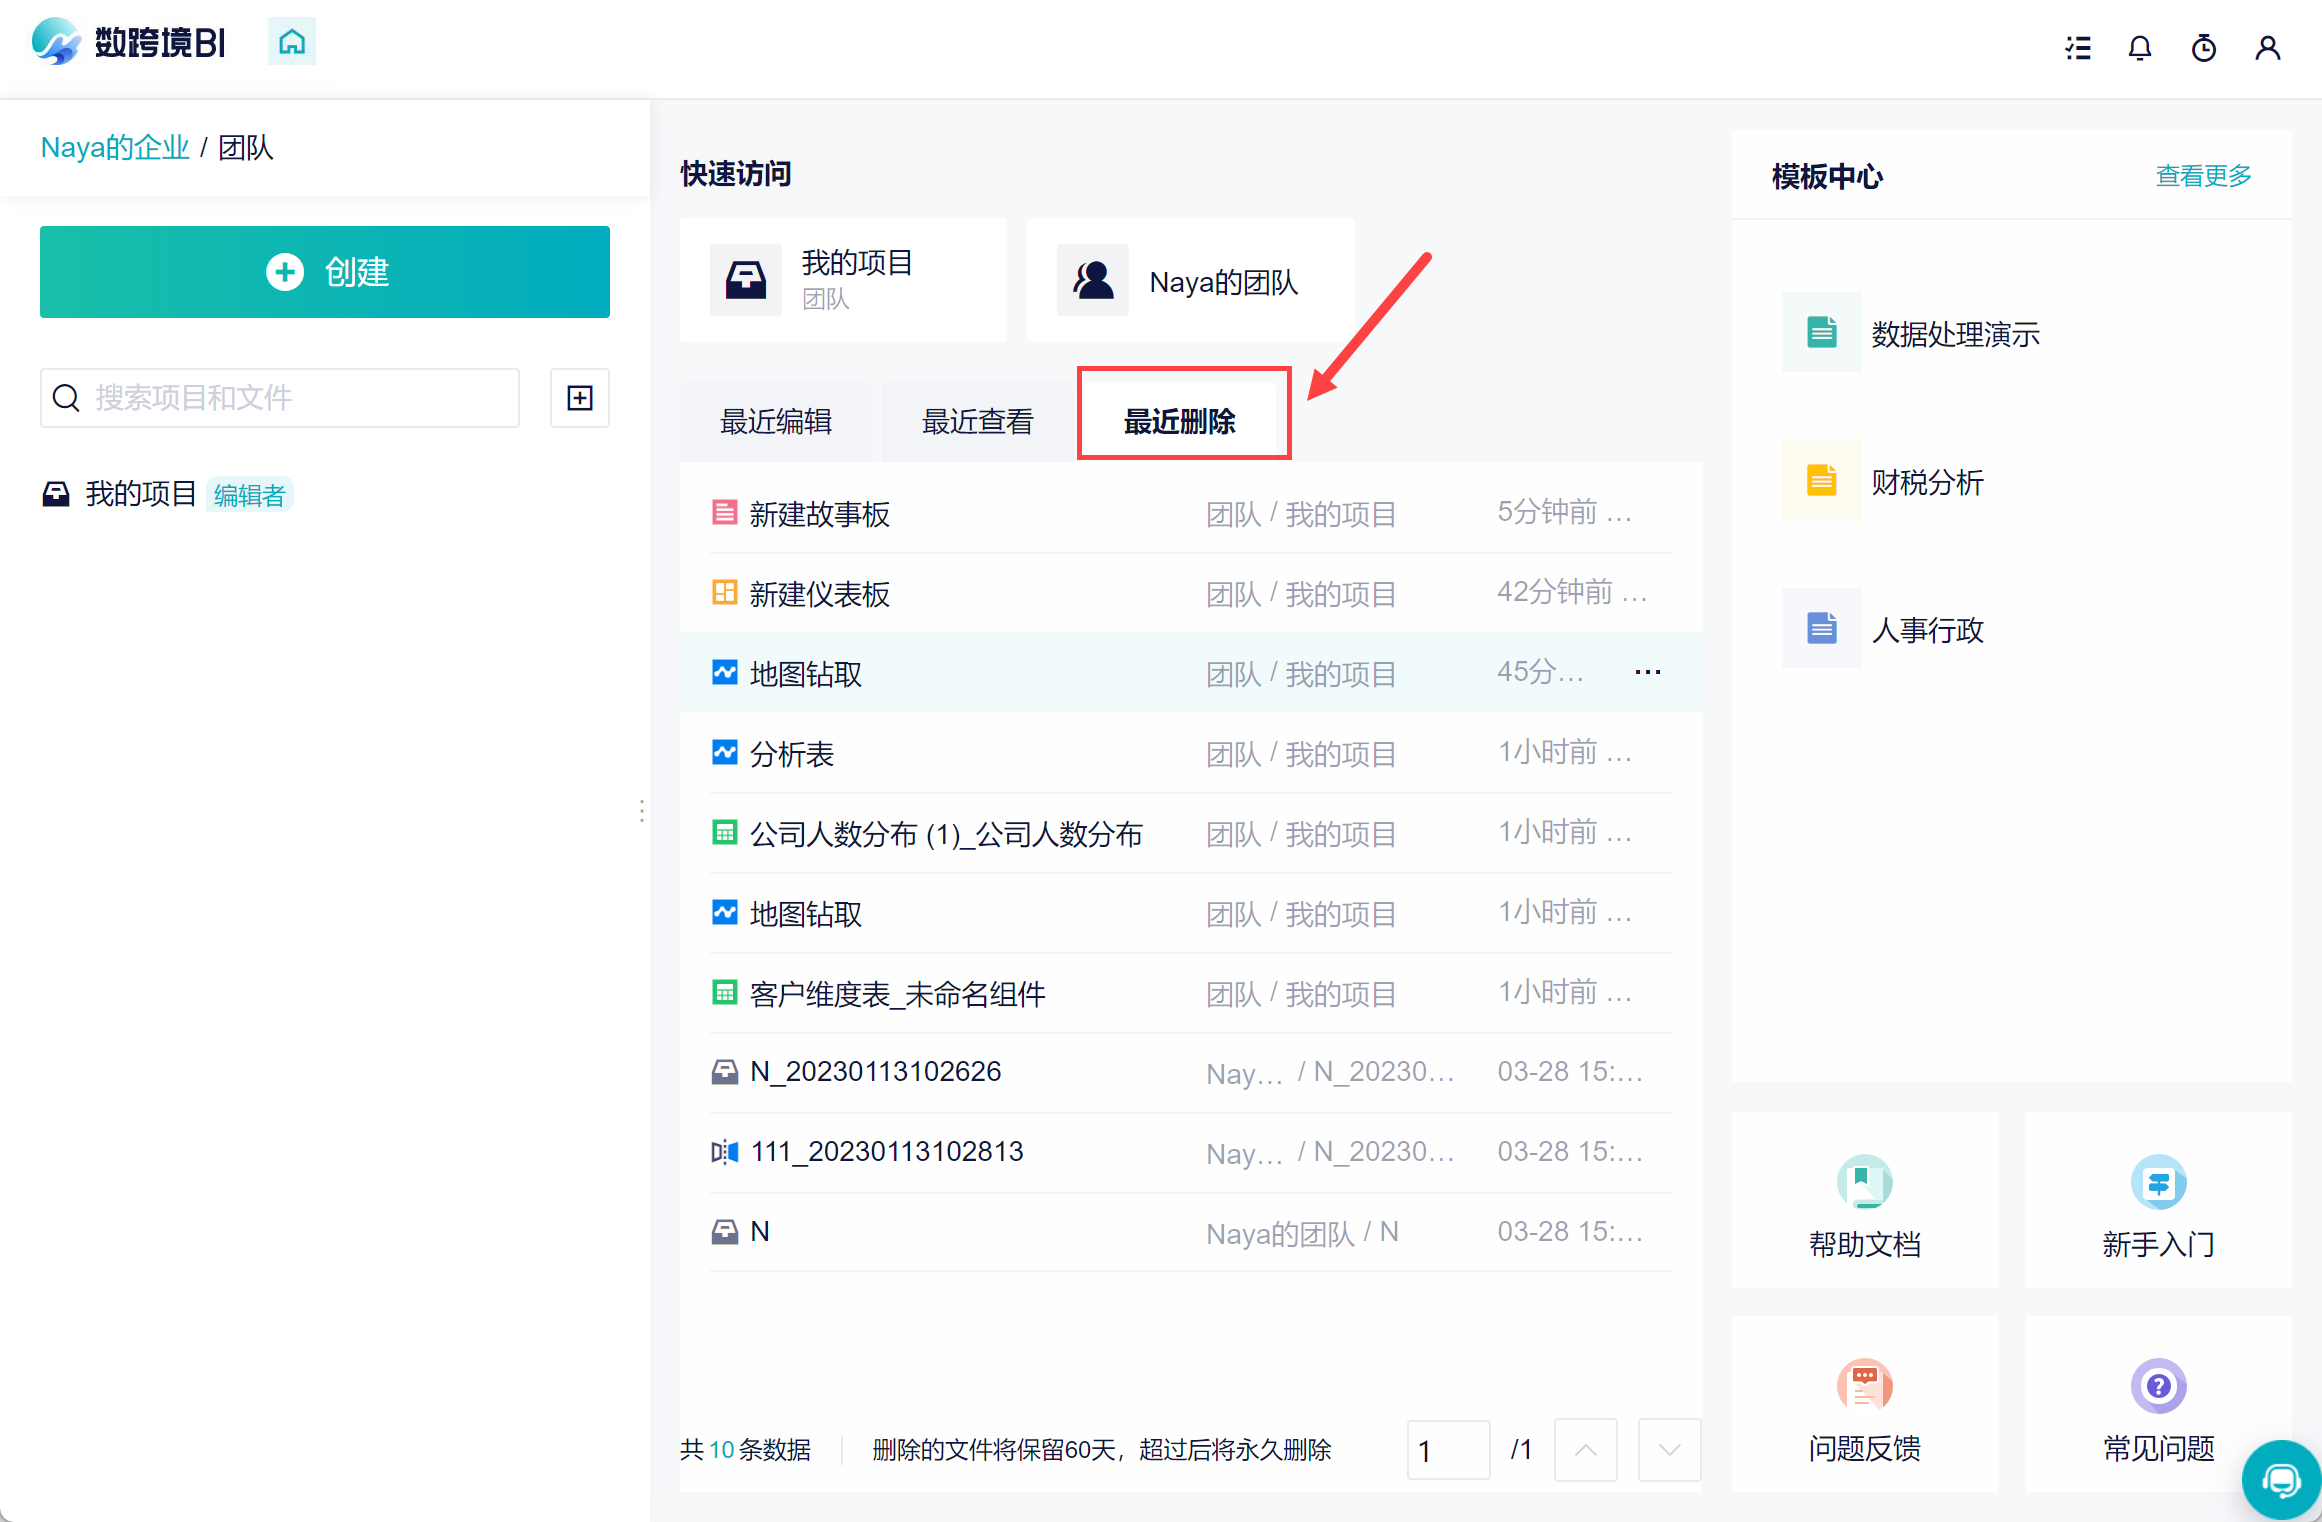
Task: Open the task list icon in top bar
Action: point(2078,48)
